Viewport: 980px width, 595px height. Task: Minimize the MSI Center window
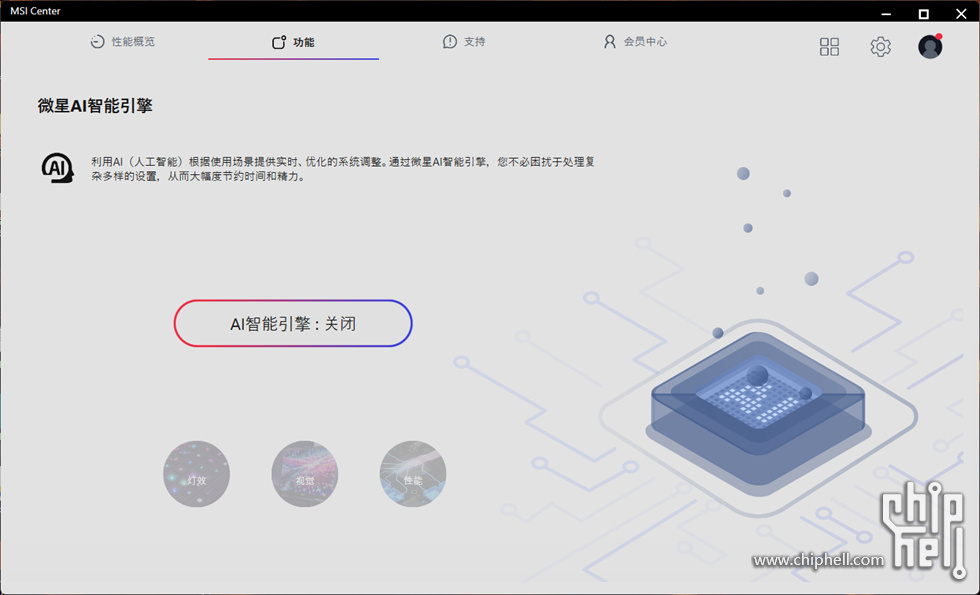885,13
